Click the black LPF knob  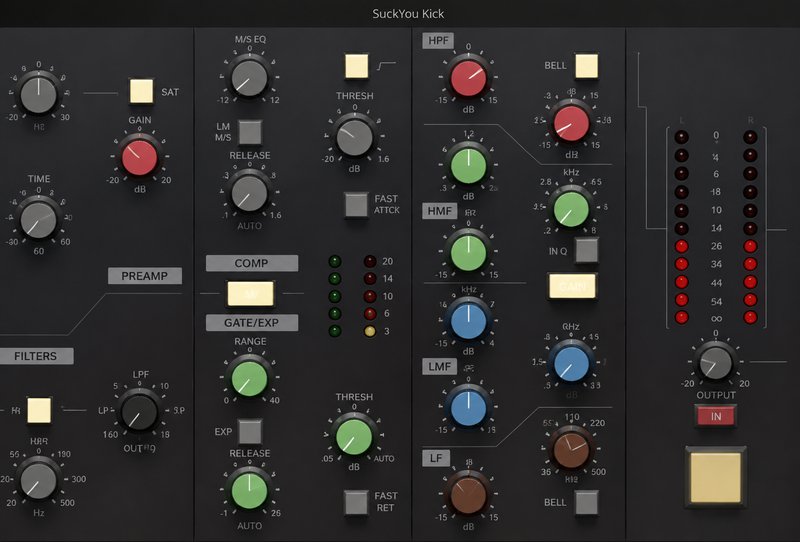(x=139, y=411)
